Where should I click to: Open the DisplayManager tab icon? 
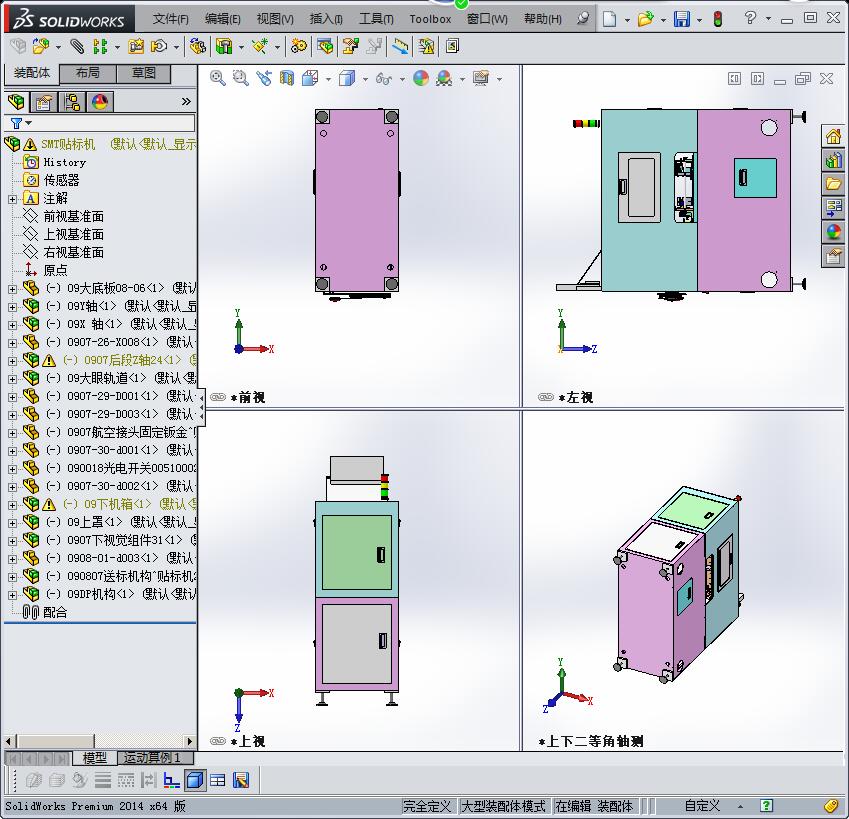tap(100, 102)
